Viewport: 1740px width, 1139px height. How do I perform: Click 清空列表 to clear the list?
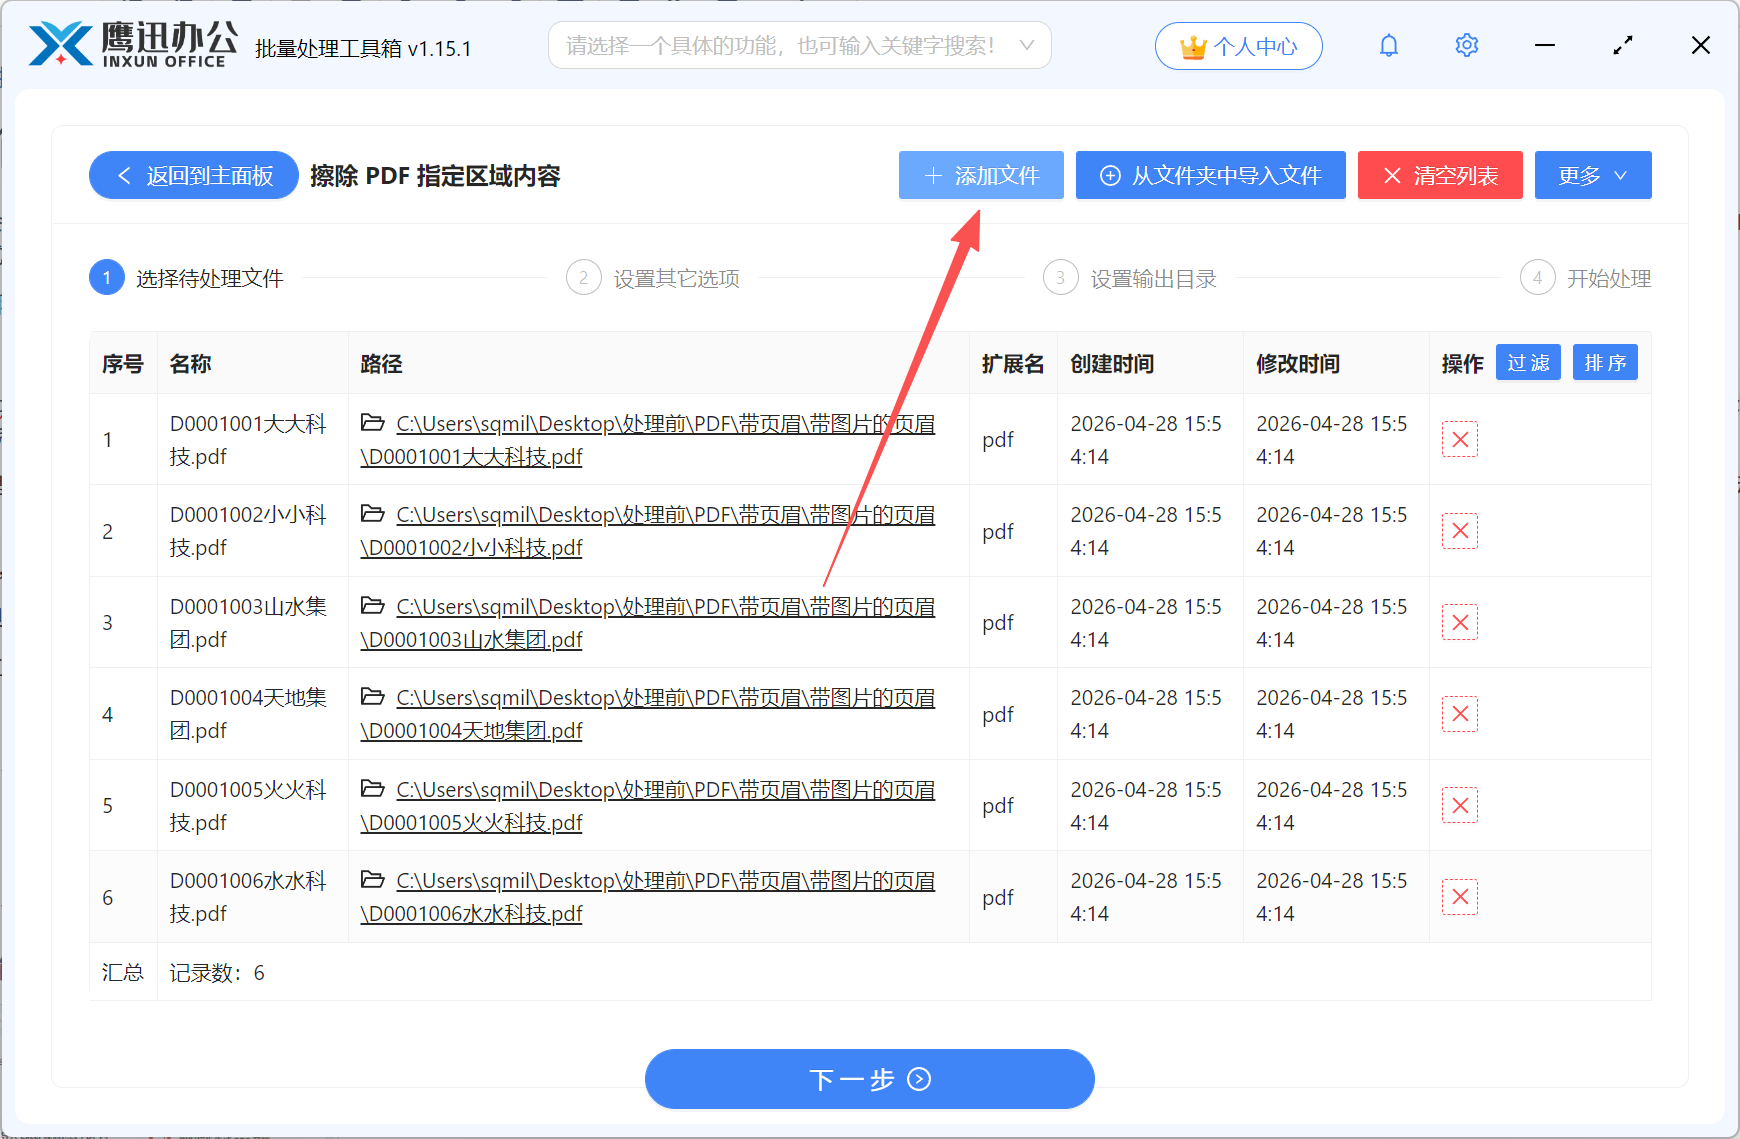click(x=1440, y=175)
